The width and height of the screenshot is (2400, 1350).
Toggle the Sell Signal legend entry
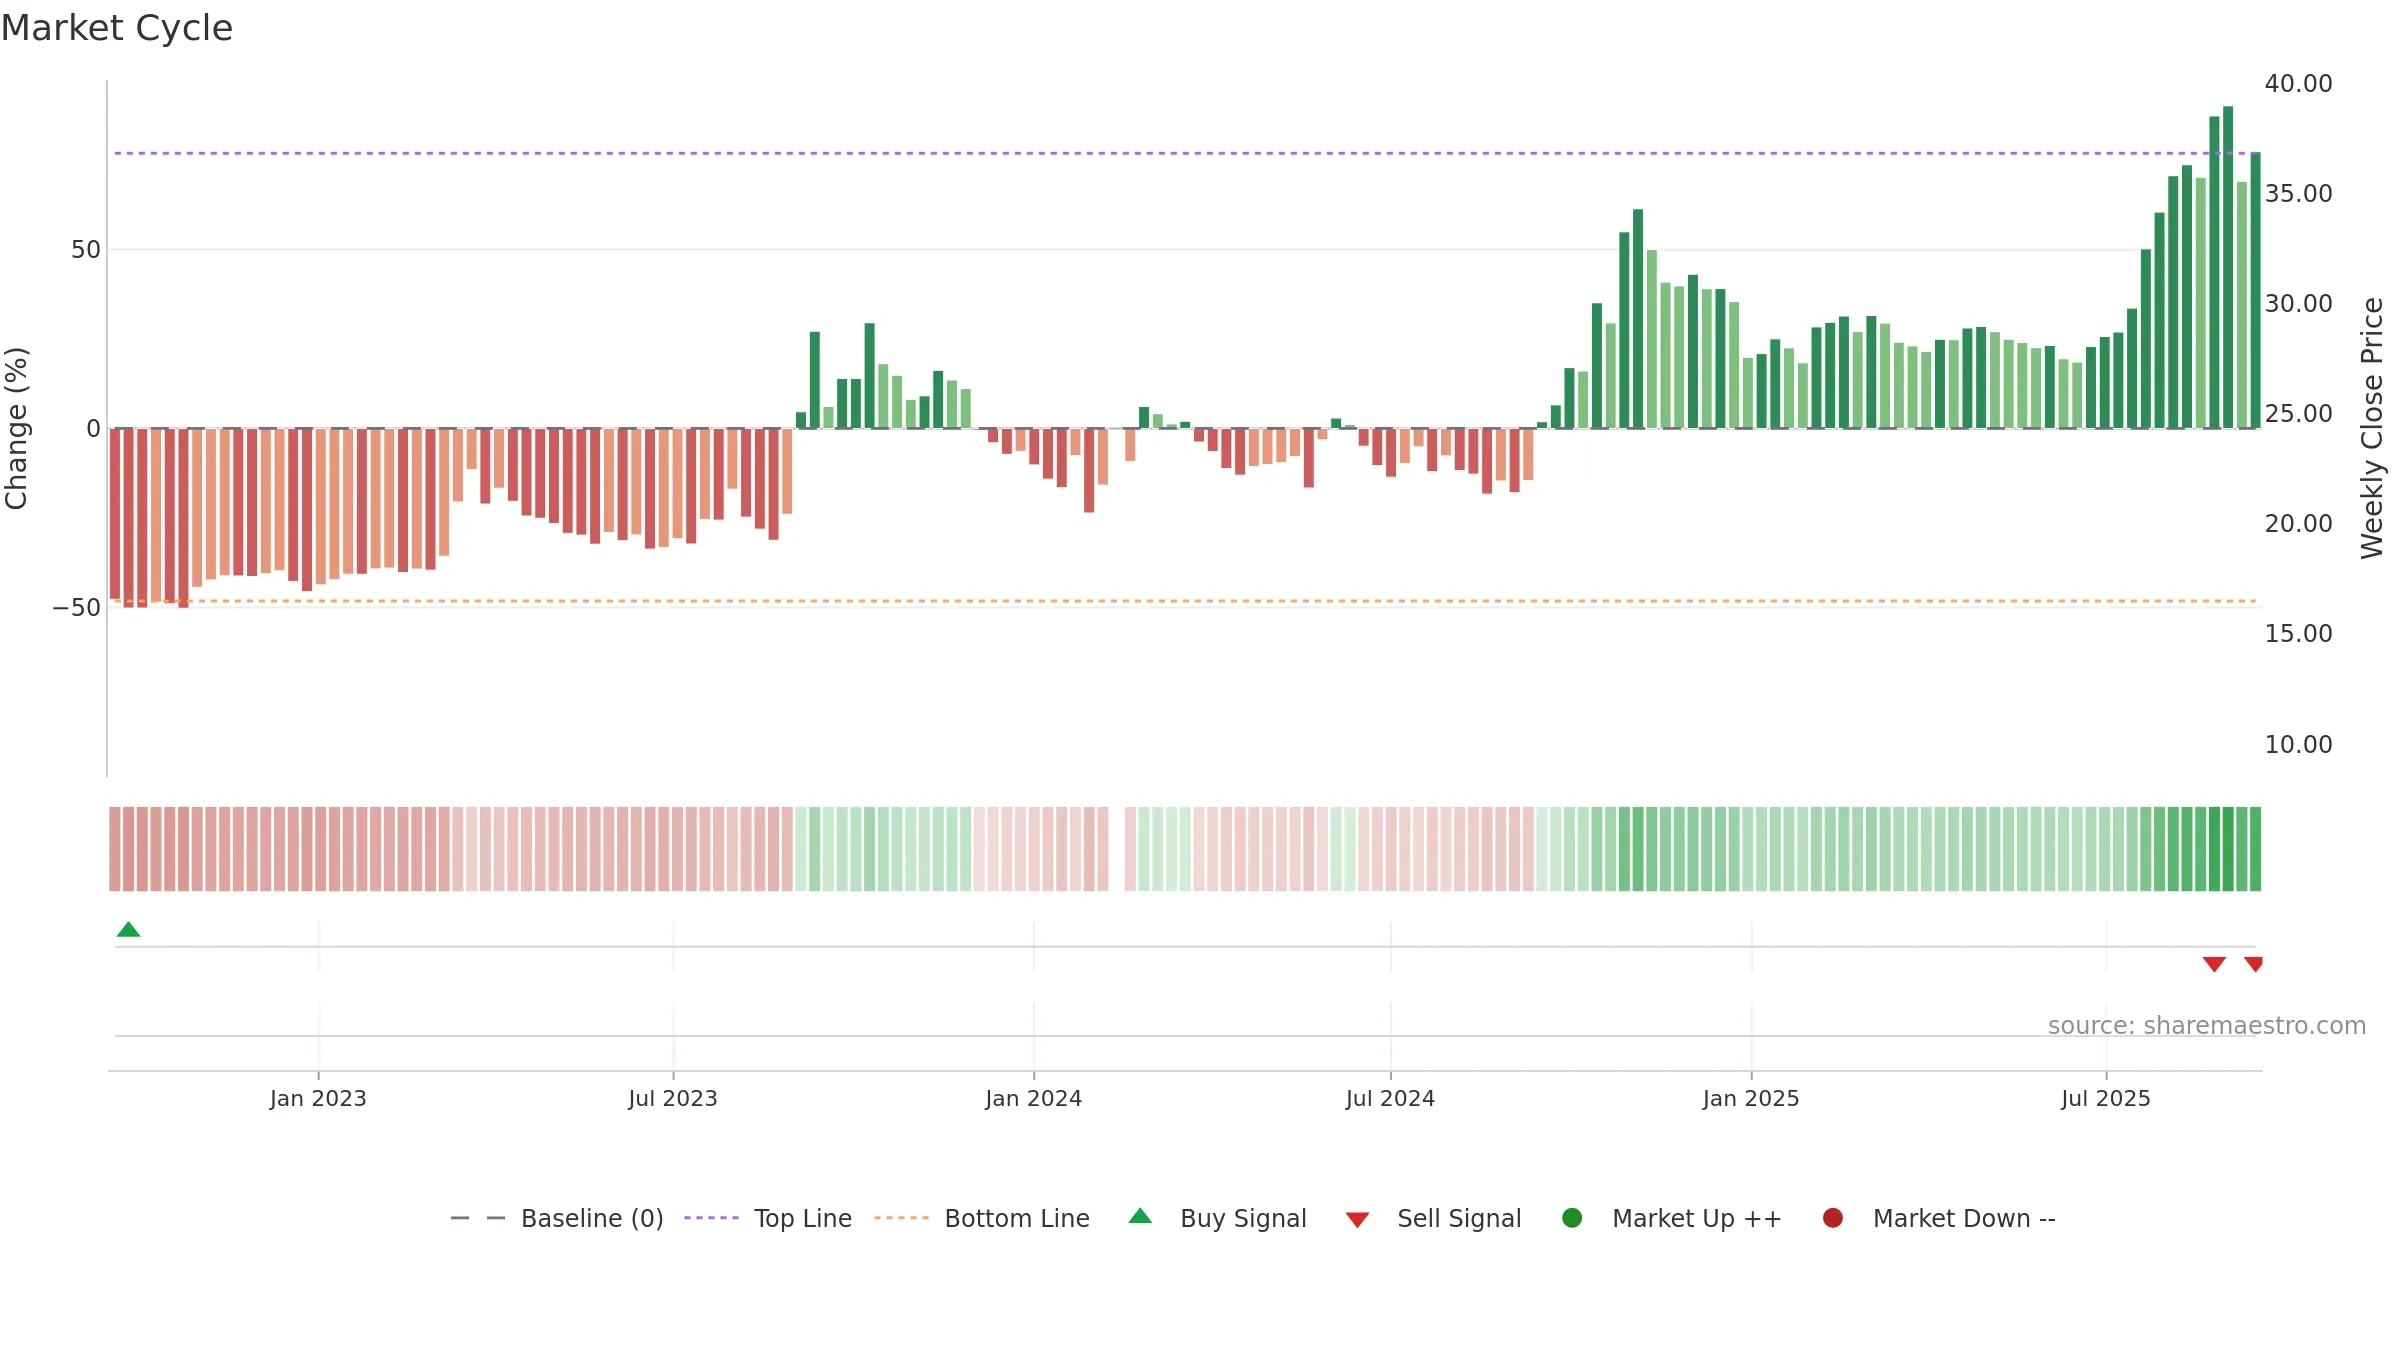pos(1433,1218)
